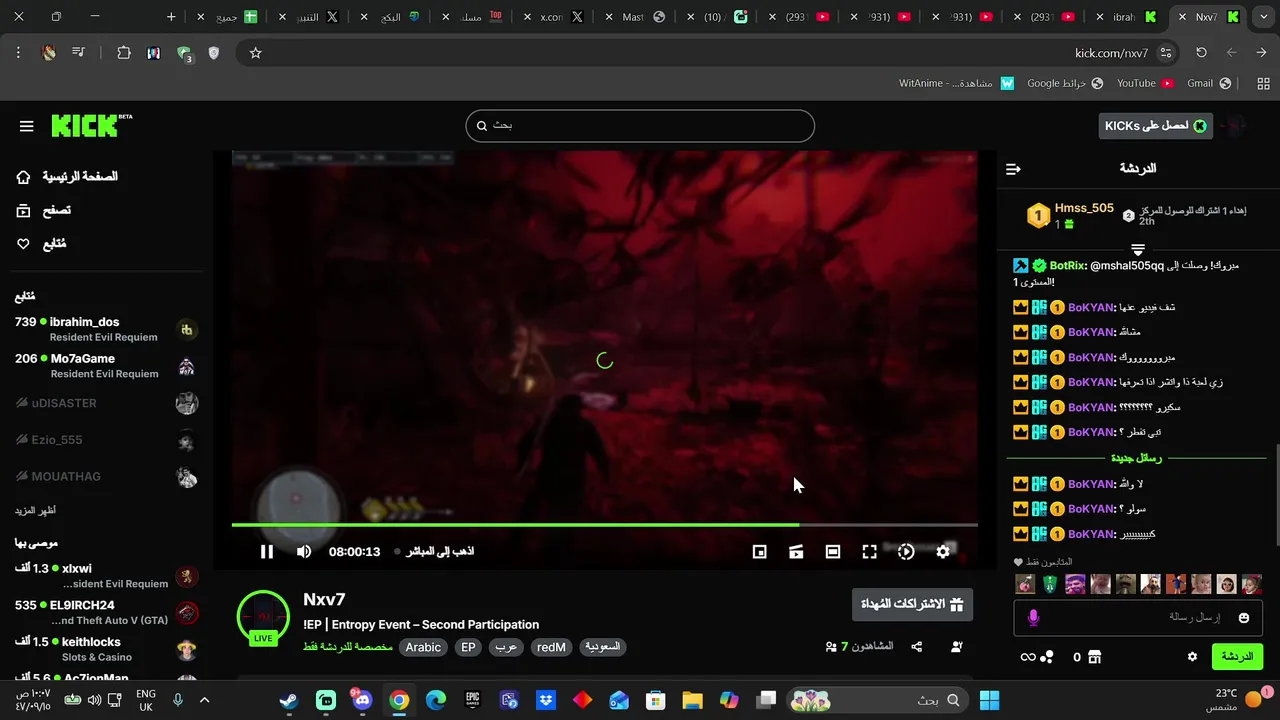
Task: Open recommended channel xlxwi
Action: tap(105, 575)
